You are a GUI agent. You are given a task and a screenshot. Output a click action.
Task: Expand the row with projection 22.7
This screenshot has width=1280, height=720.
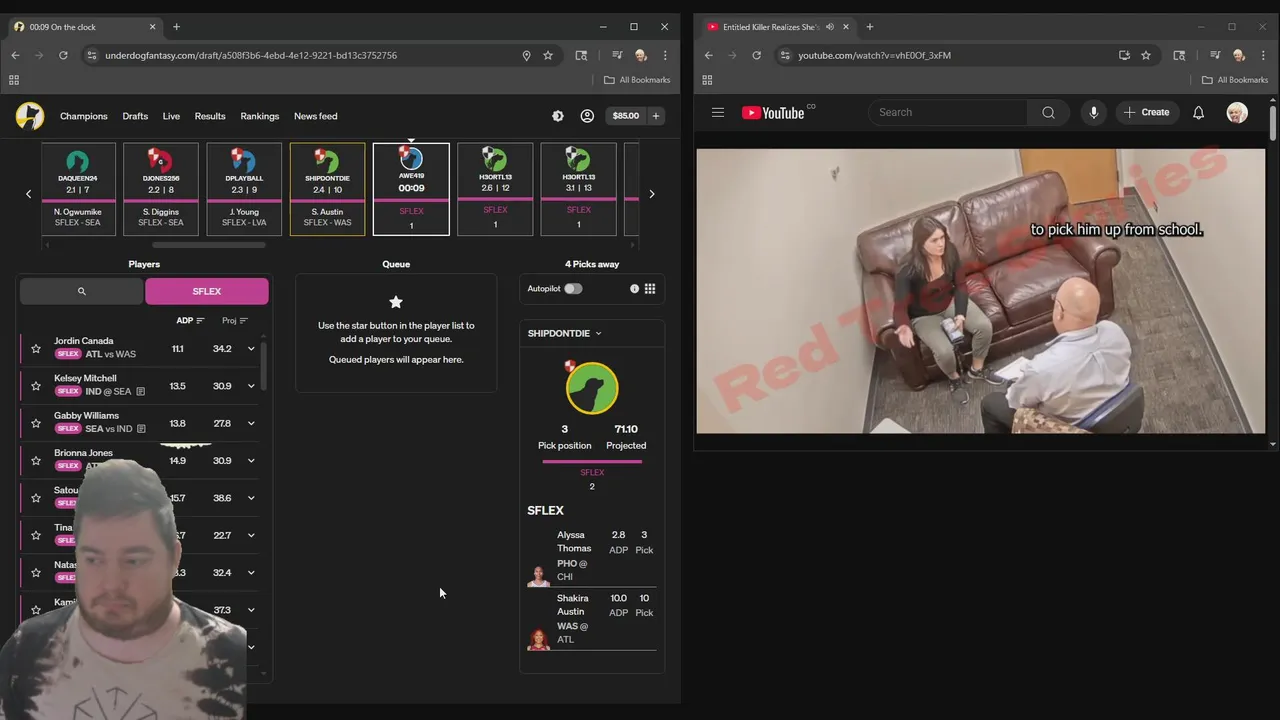coord(251,535)
